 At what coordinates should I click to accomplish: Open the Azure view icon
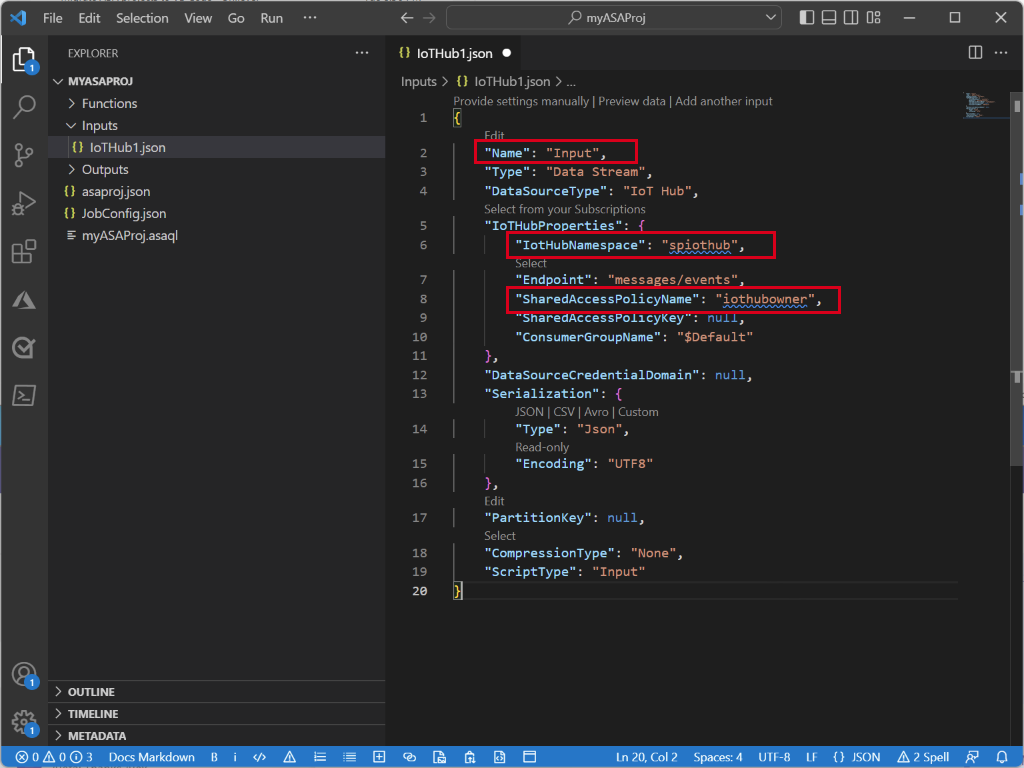[x=24, y=300]
